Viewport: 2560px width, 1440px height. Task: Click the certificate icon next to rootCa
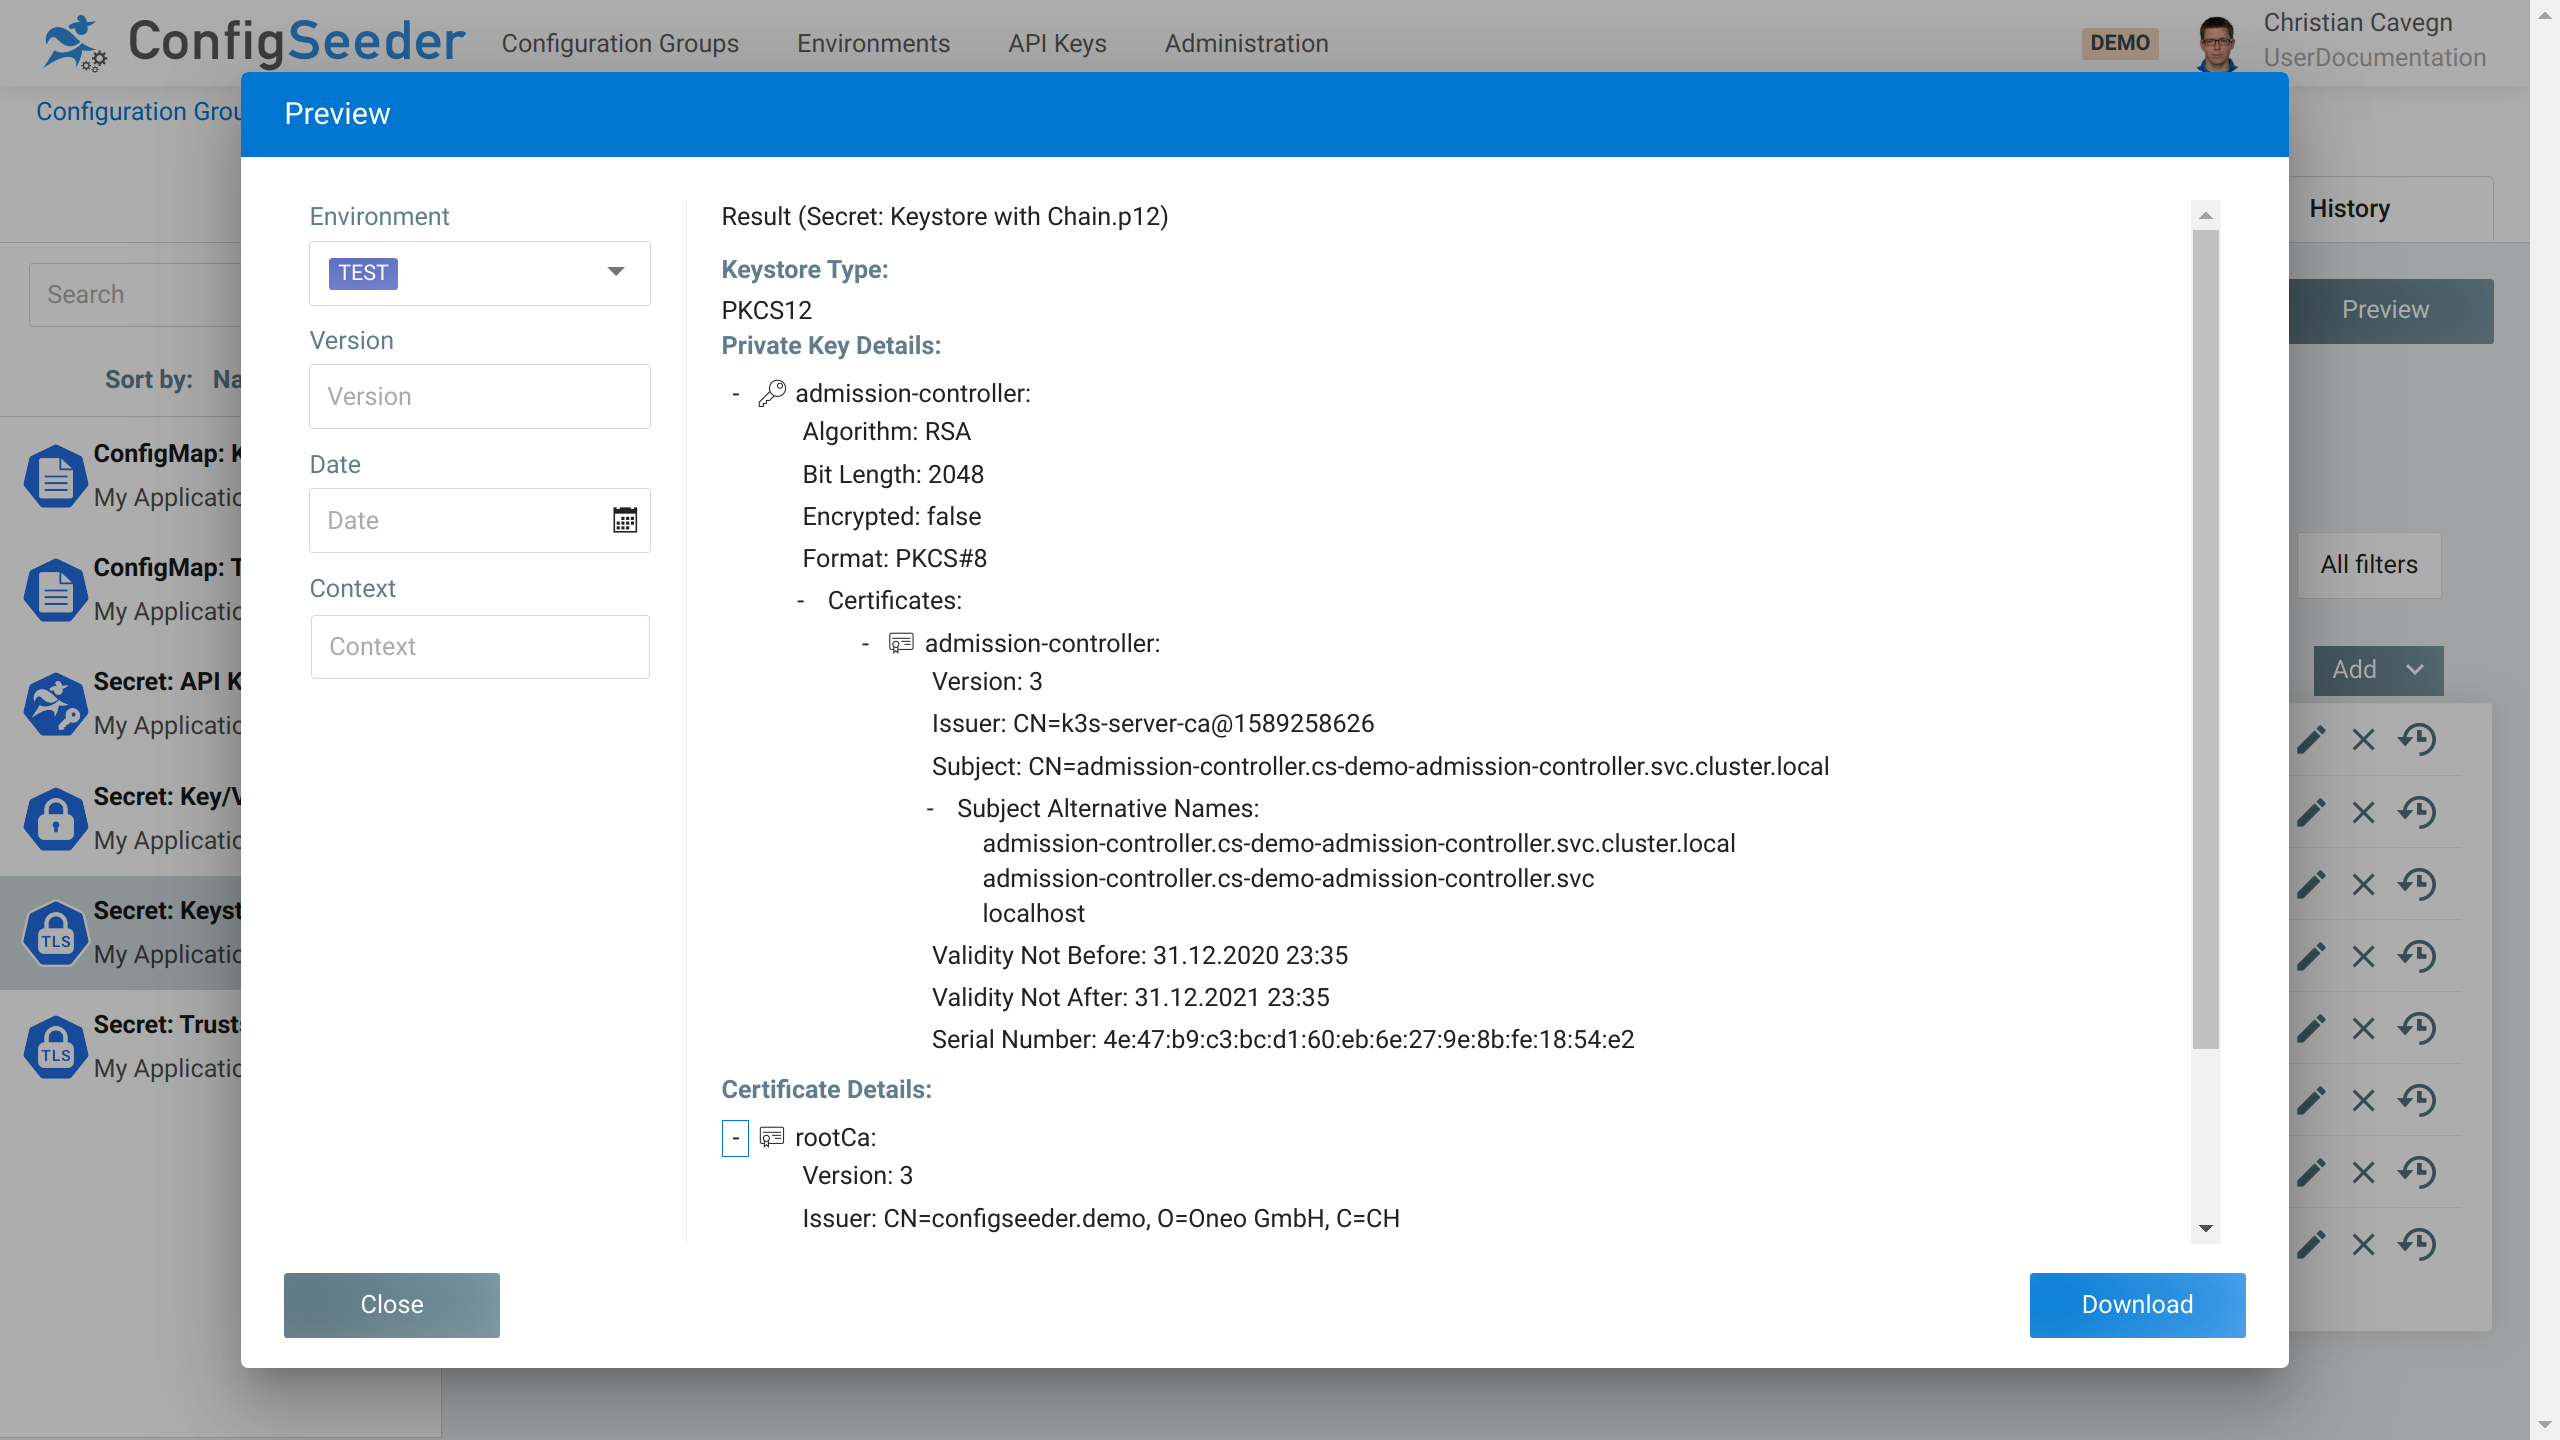tap(770, 1137)
